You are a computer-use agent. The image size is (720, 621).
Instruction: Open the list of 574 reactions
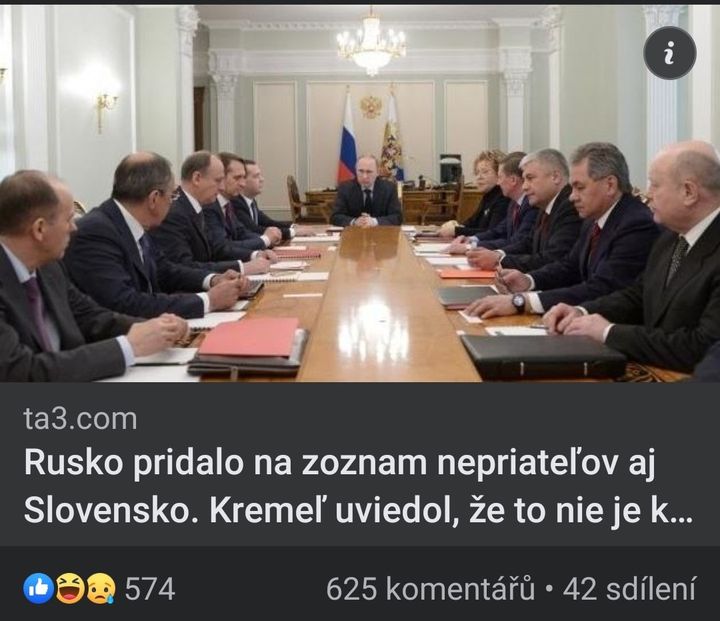(150, 589)
